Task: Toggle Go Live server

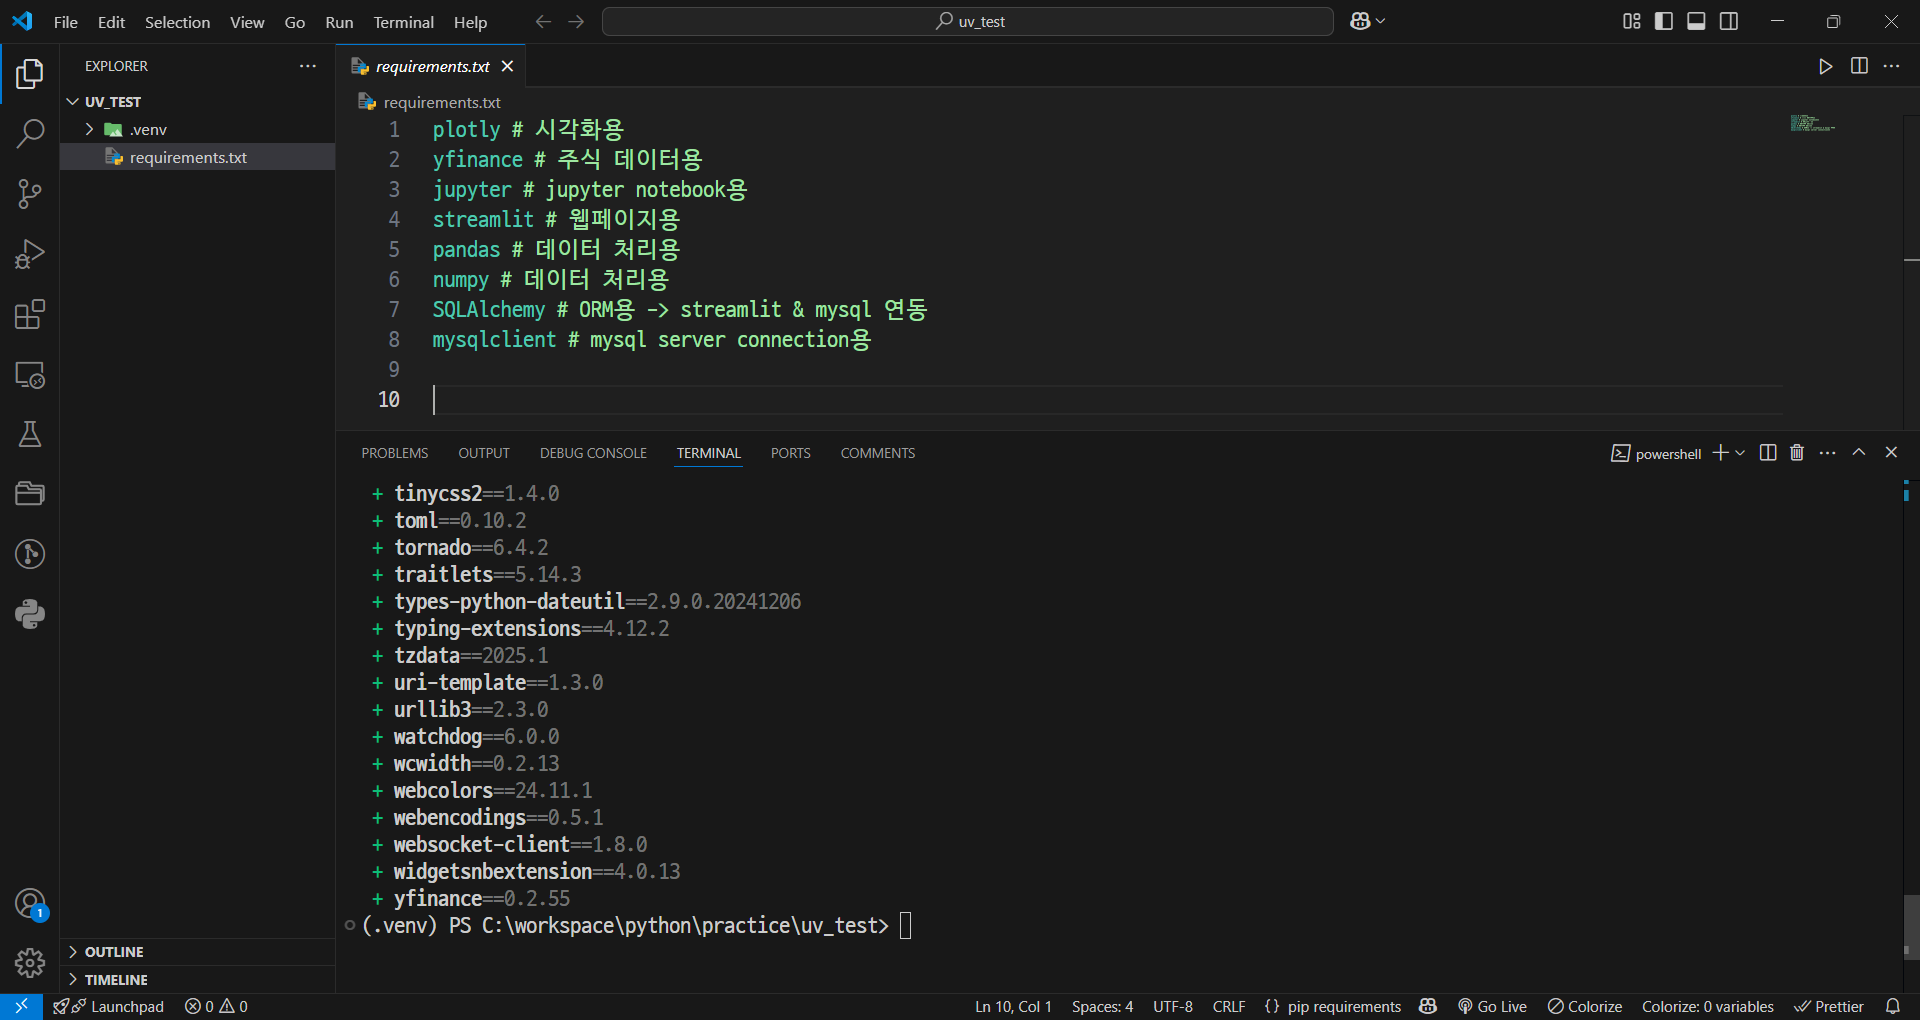Action: (x=1492, y=1006)
